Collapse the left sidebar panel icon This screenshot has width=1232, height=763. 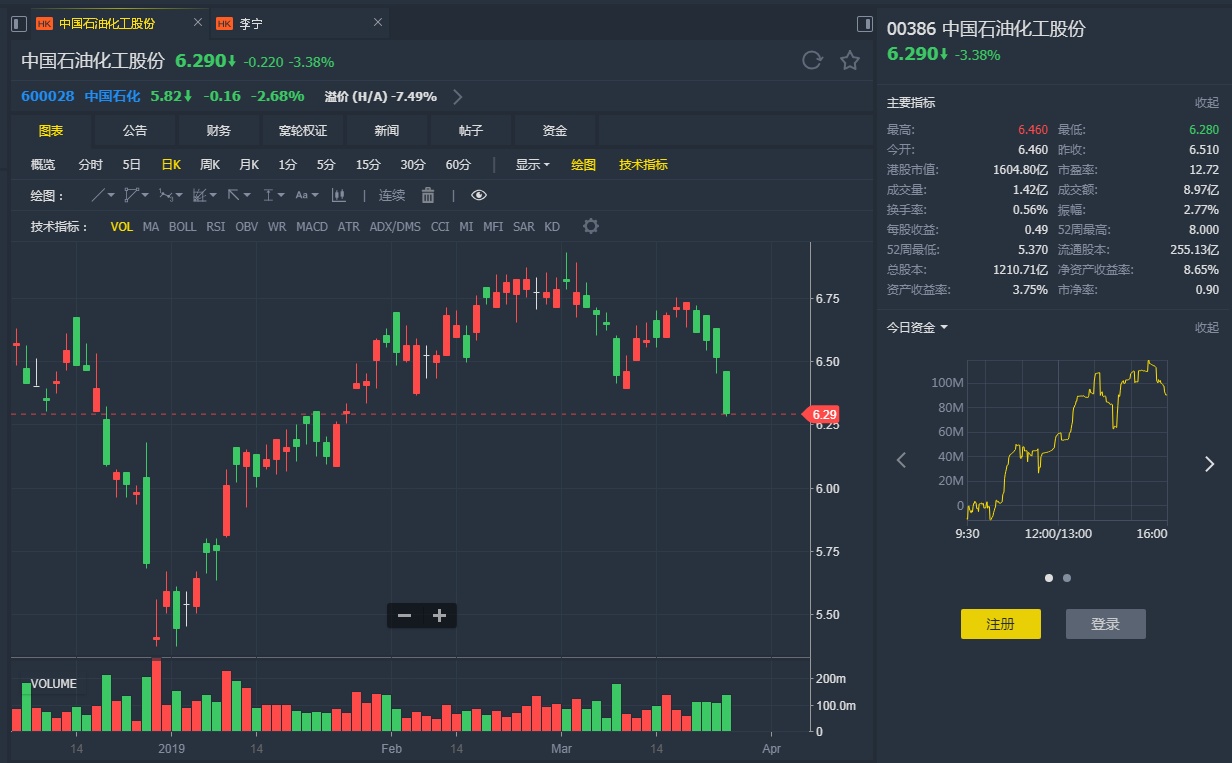click(19, 23)
